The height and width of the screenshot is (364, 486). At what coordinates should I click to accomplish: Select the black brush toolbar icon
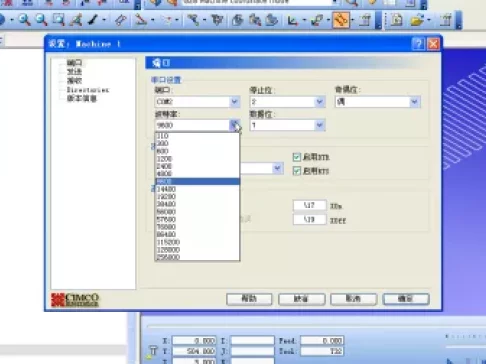pos(93,20)
